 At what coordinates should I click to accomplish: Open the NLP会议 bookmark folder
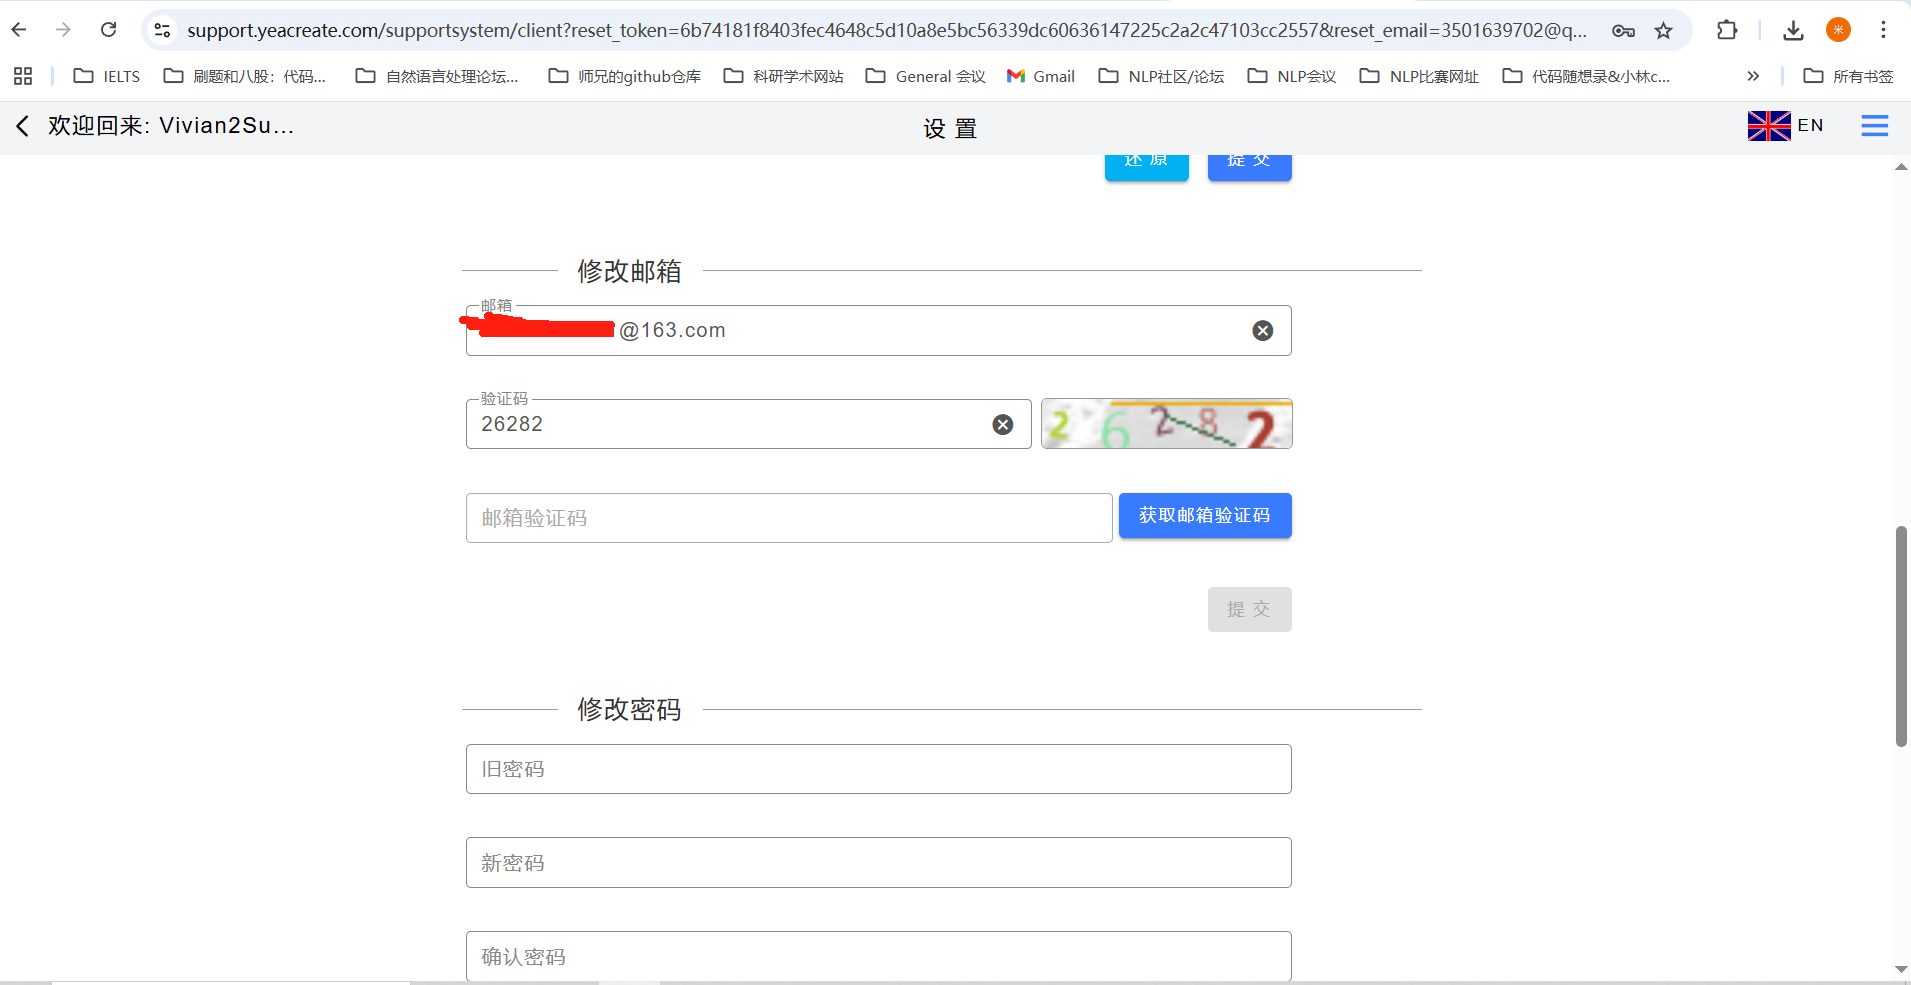[x=1292, y=76]
